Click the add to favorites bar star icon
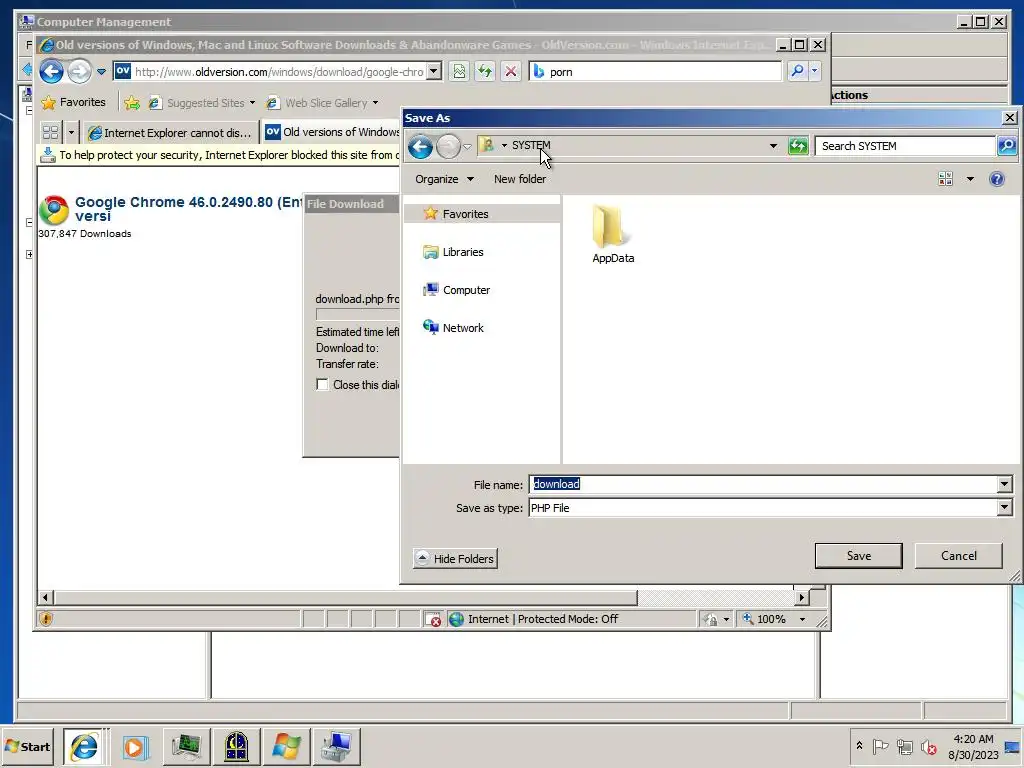Screen dimensions: 1024x768 (x=132, y=103)
